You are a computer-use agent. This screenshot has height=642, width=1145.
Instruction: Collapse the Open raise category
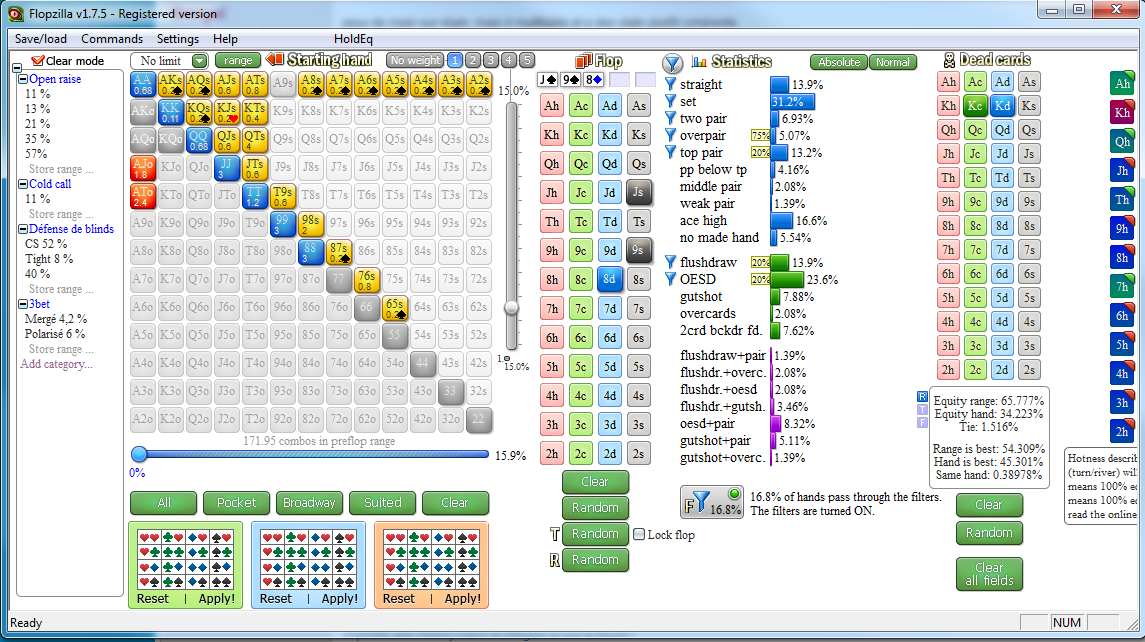[23, 79]
